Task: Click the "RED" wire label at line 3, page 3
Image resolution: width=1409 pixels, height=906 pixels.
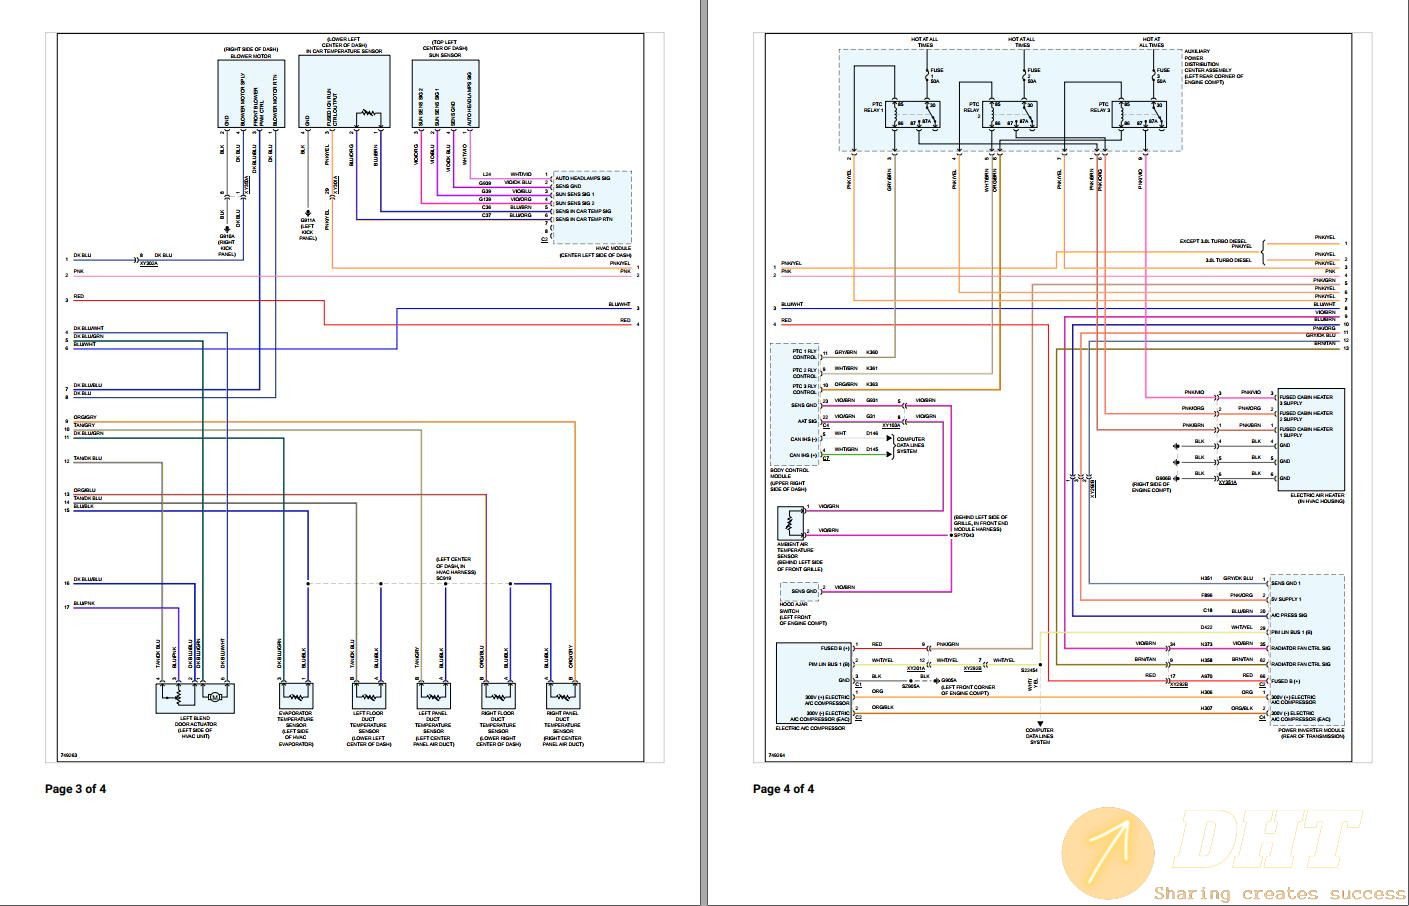Action: pyautogui.click(x=79, y=297)
